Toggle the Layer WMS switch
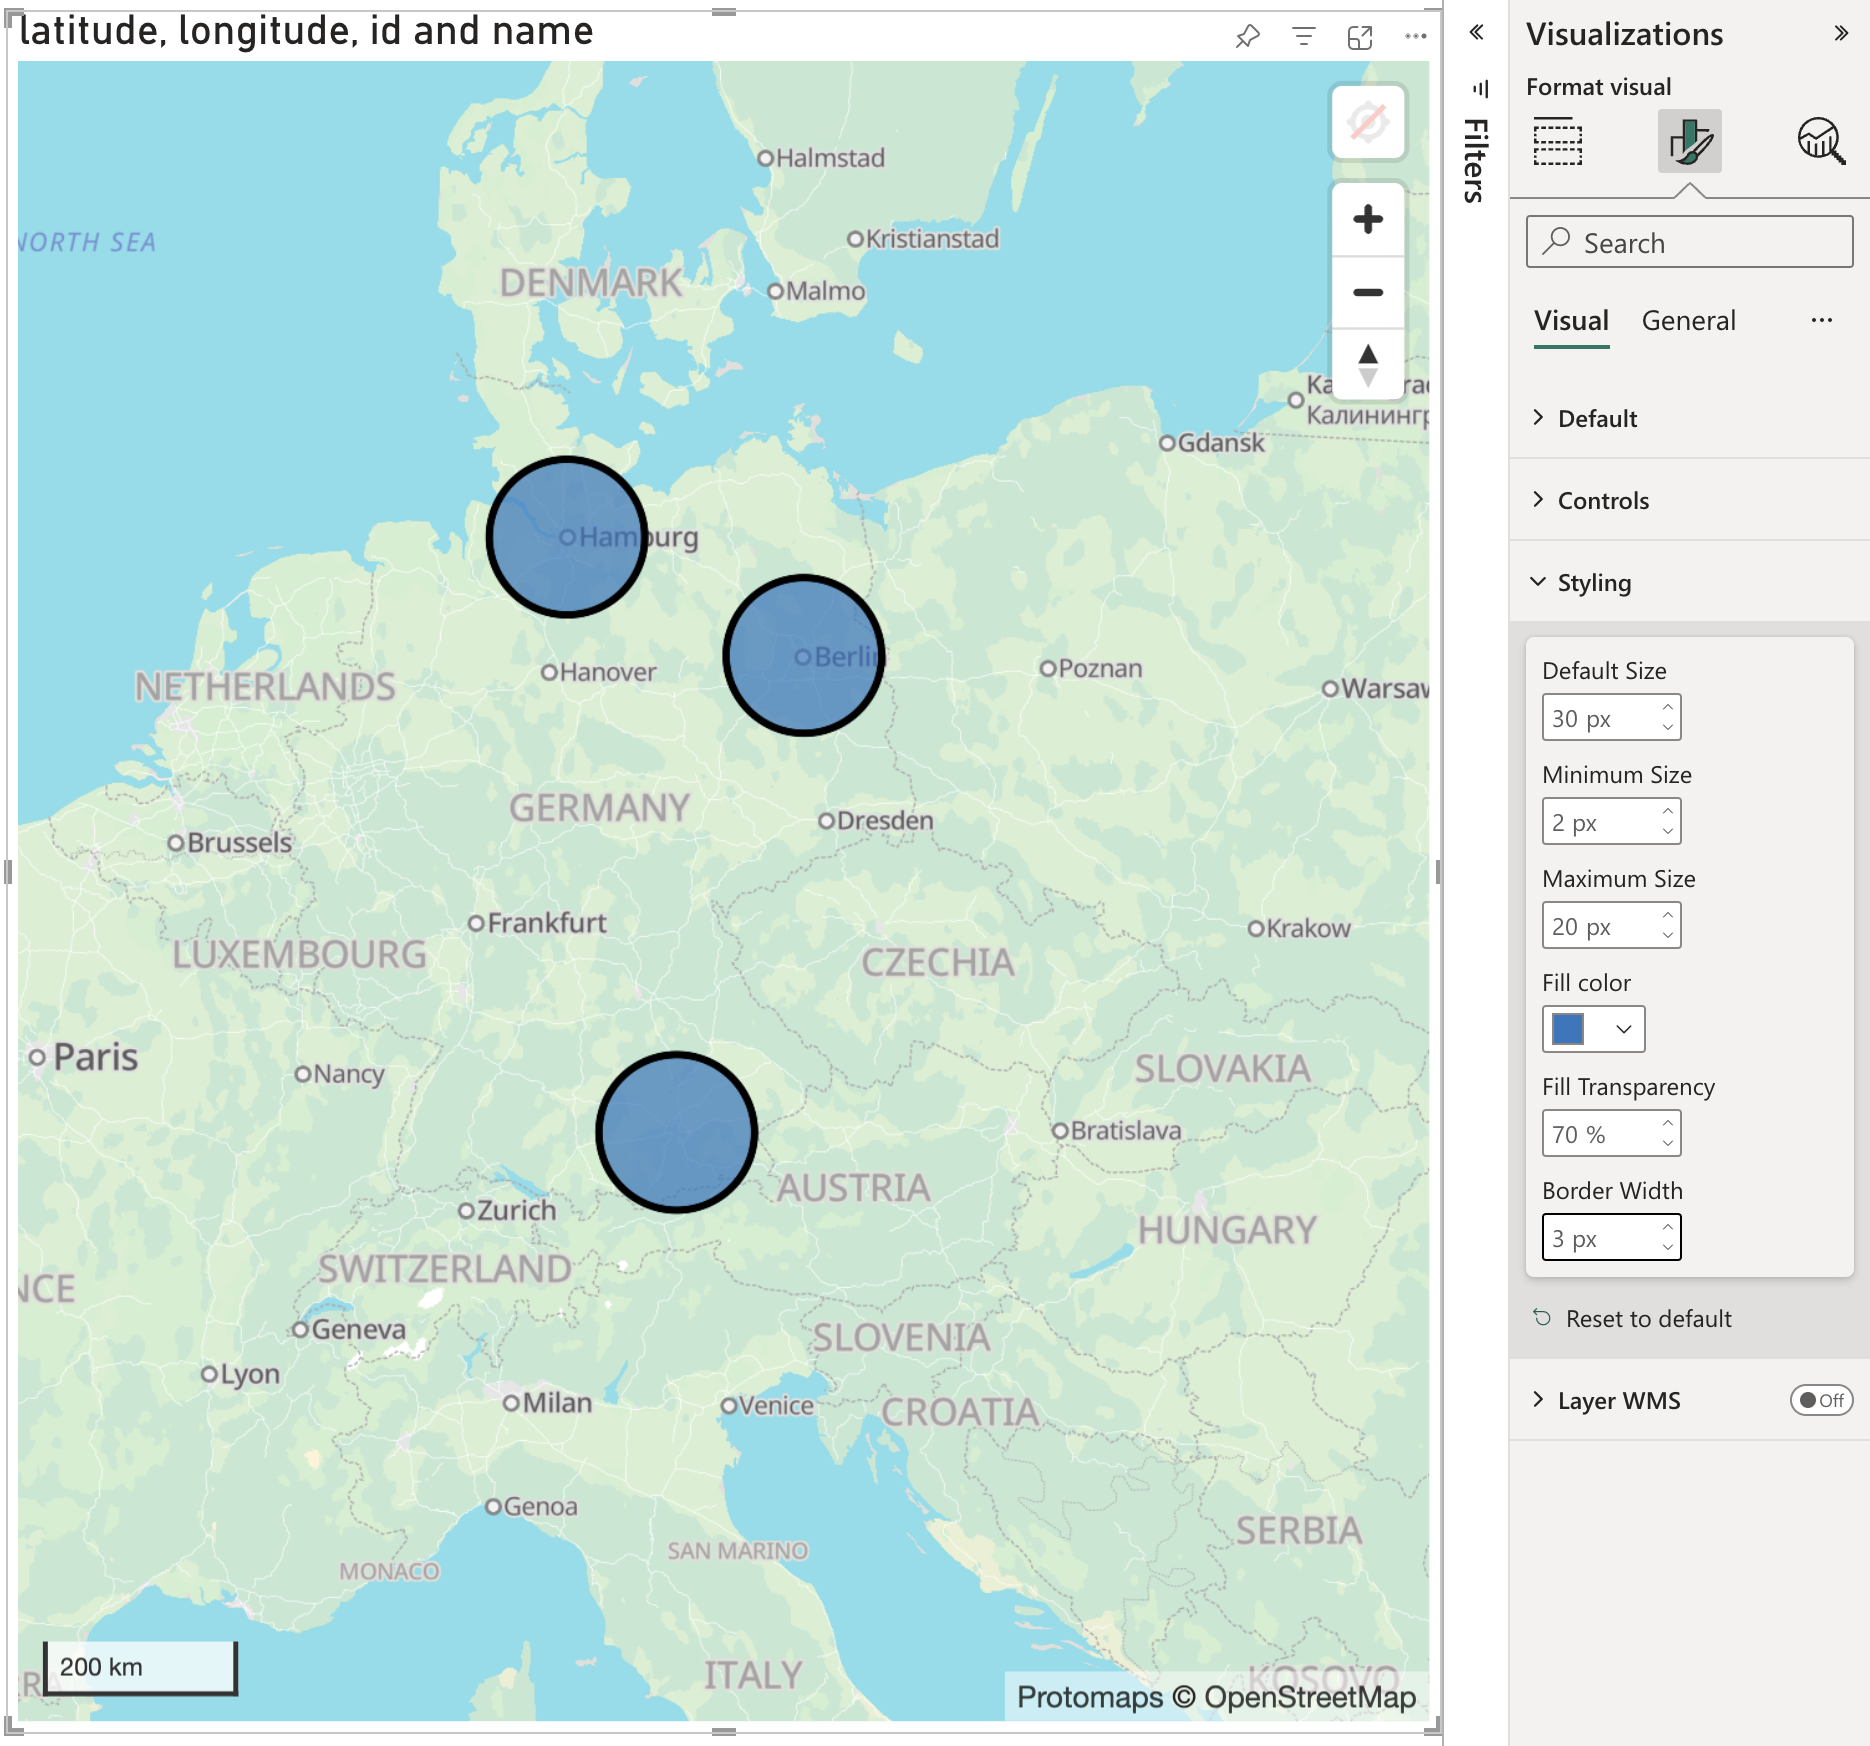Screen dimensions: 1870x1746 click(1820, 1400)
